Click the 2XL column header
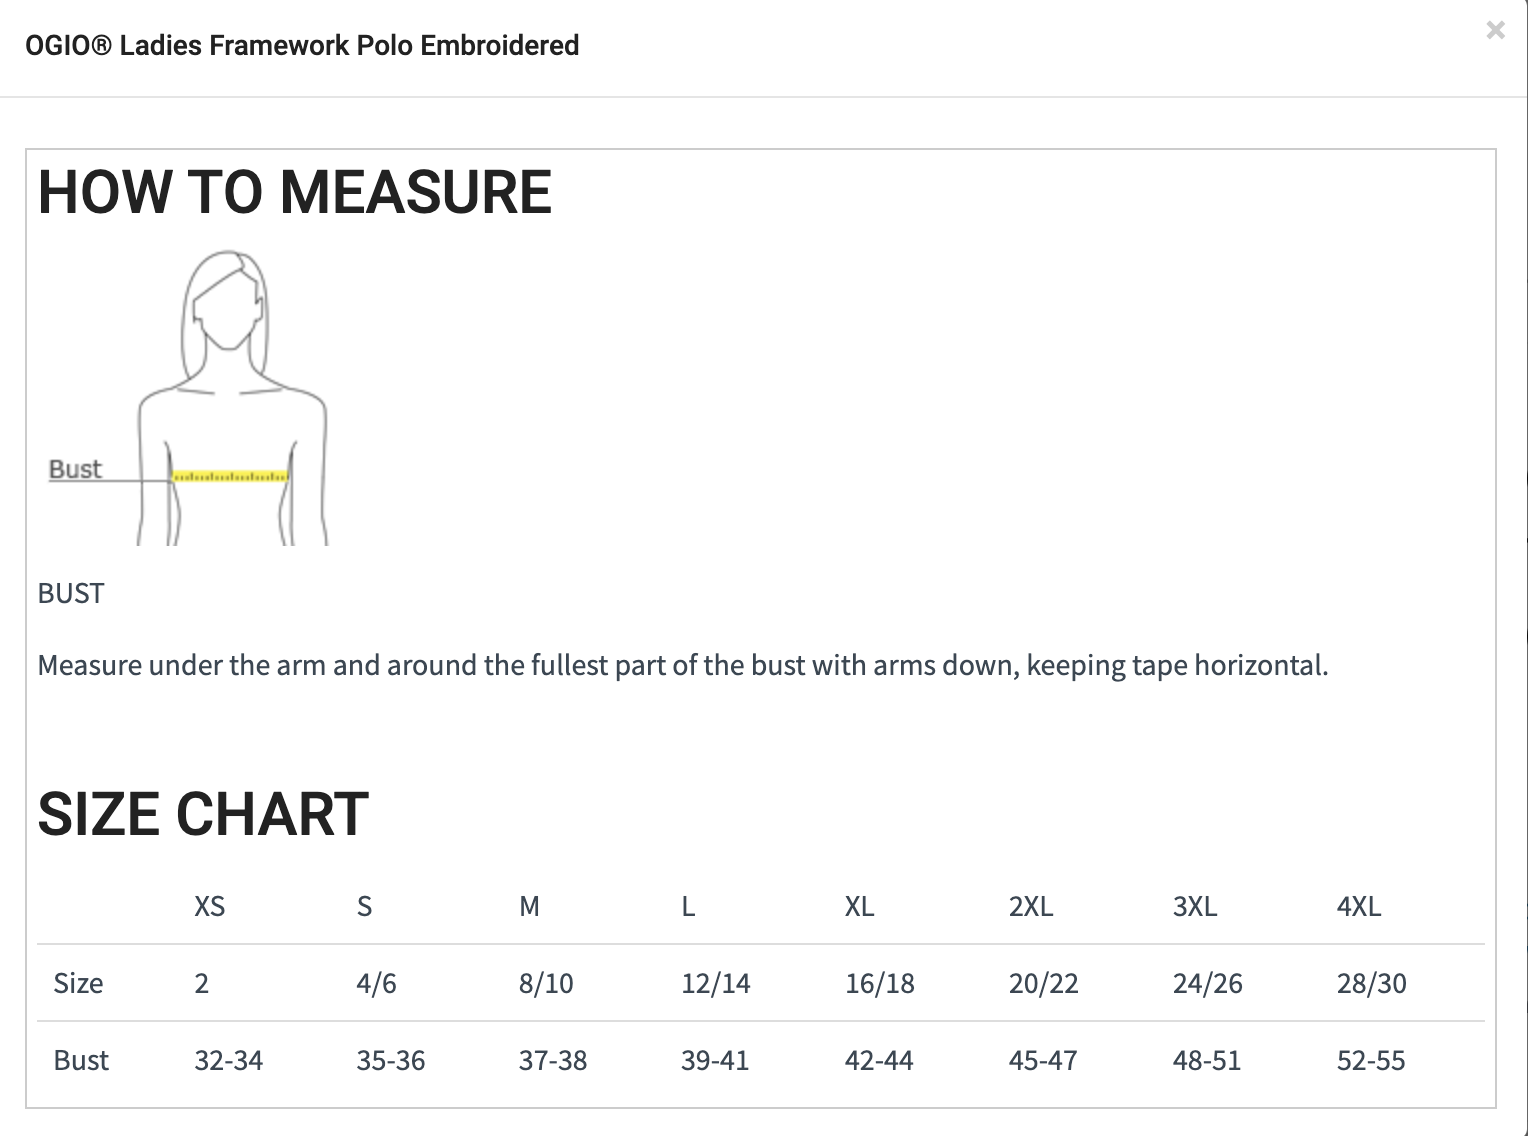This screenshot has width=1528, height=1136. pos(1030,906)
